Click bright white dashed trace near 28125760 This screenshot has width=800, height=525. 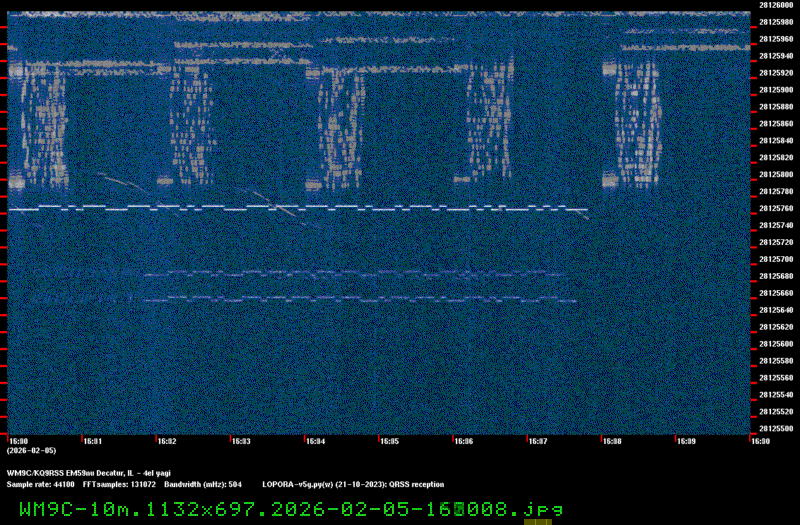(298, 208)
